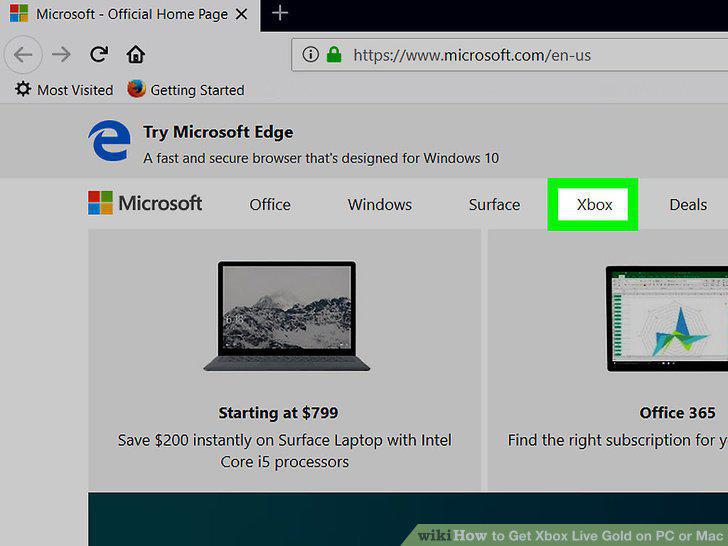
Task: Click the Starting at $799 heading
Action: coord(279,413)
